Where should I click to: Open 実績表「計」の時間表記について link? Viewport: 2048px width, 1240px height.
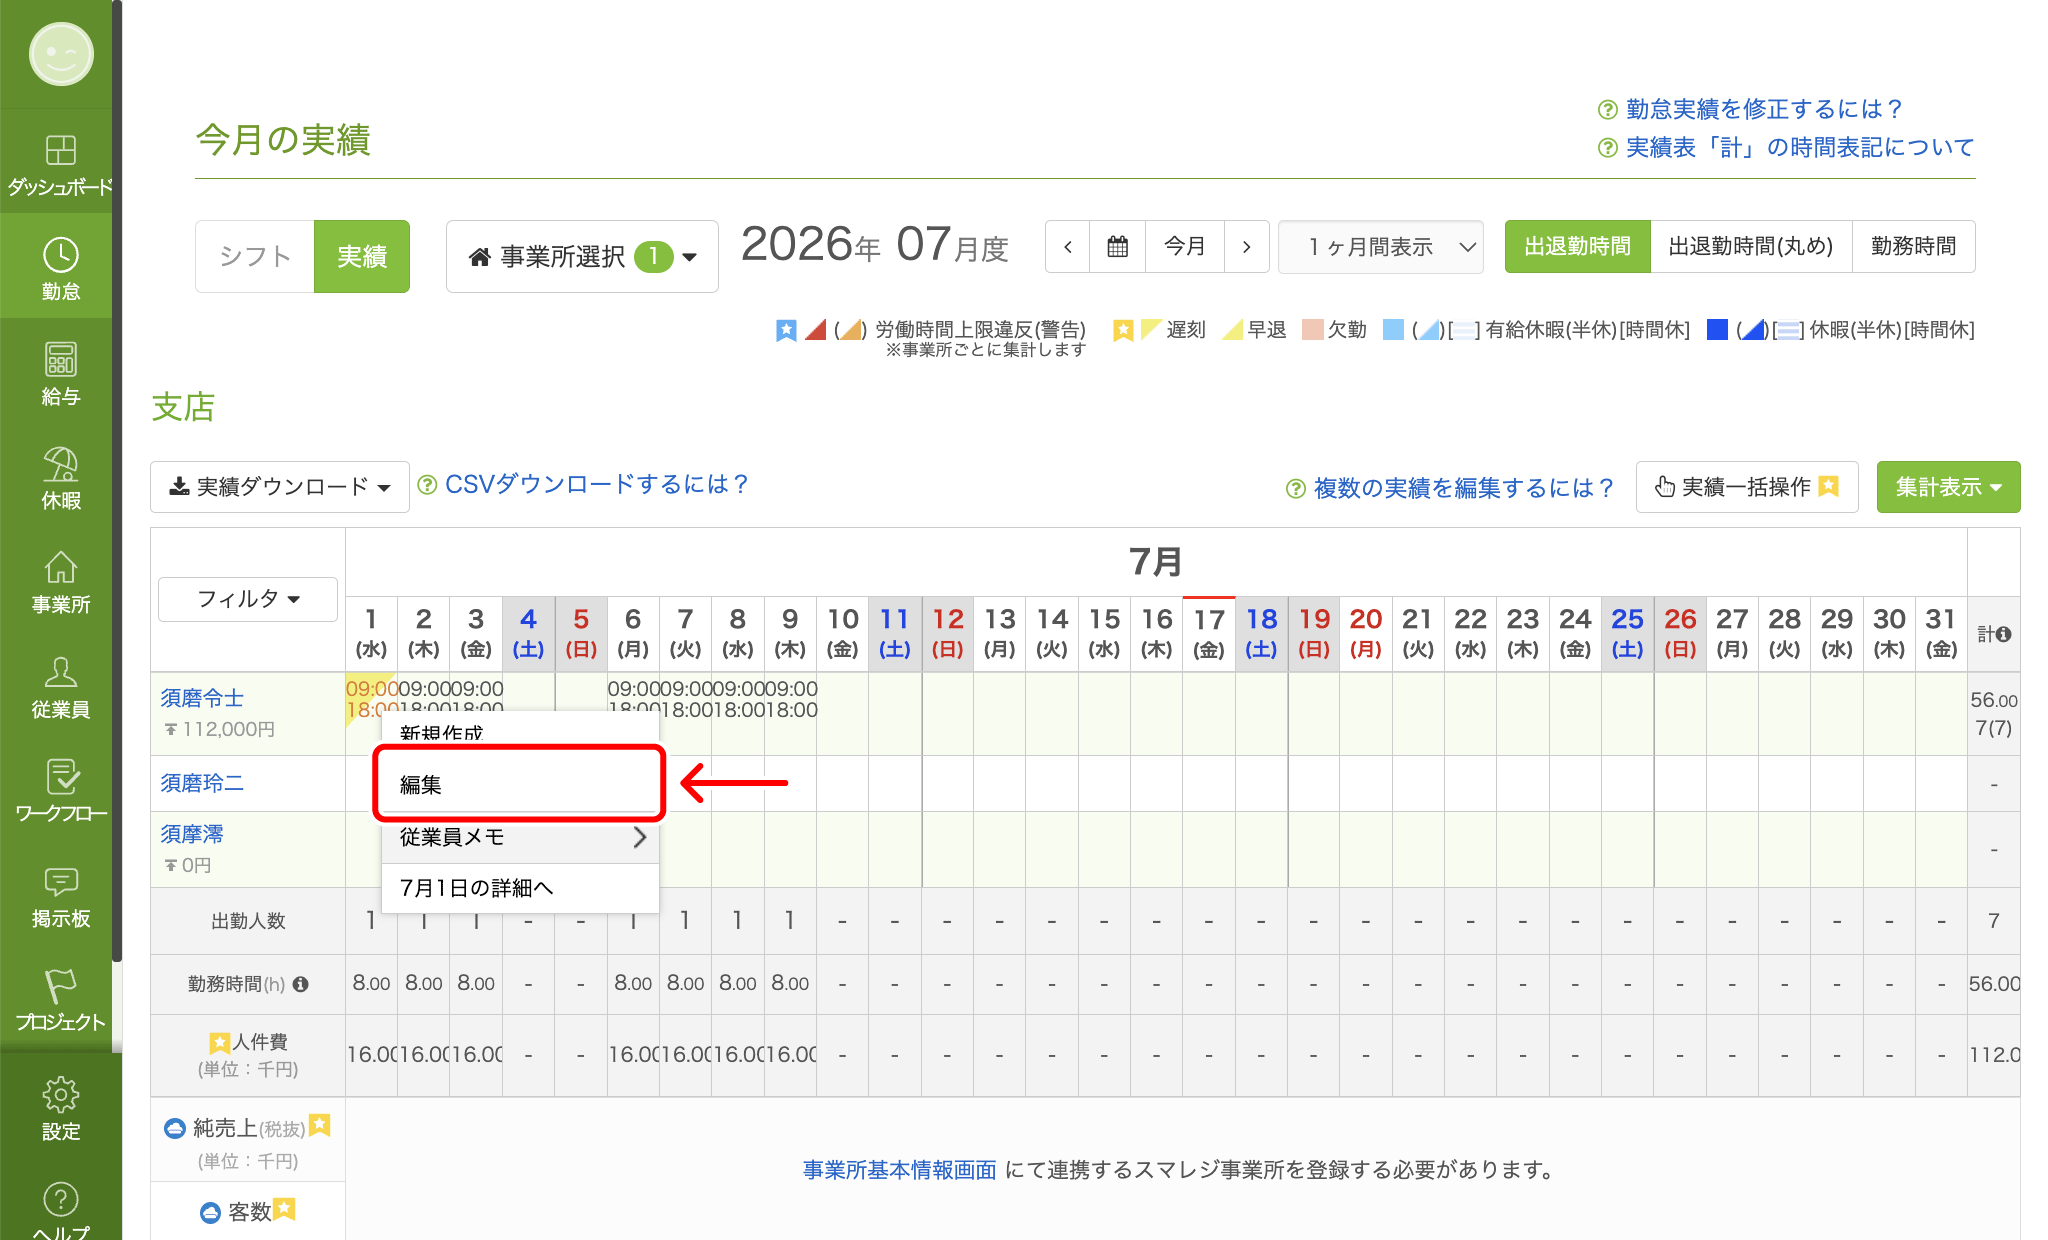[1800, 147]
